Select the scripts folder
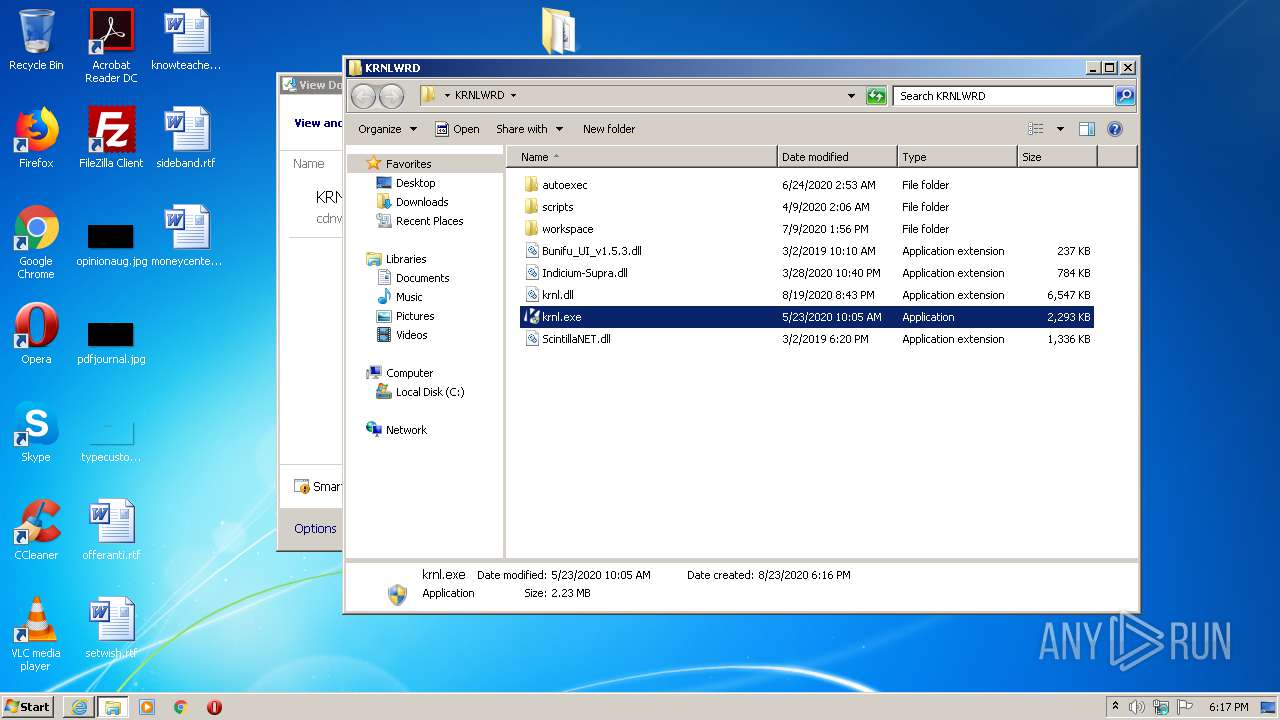 click(806, 207)
